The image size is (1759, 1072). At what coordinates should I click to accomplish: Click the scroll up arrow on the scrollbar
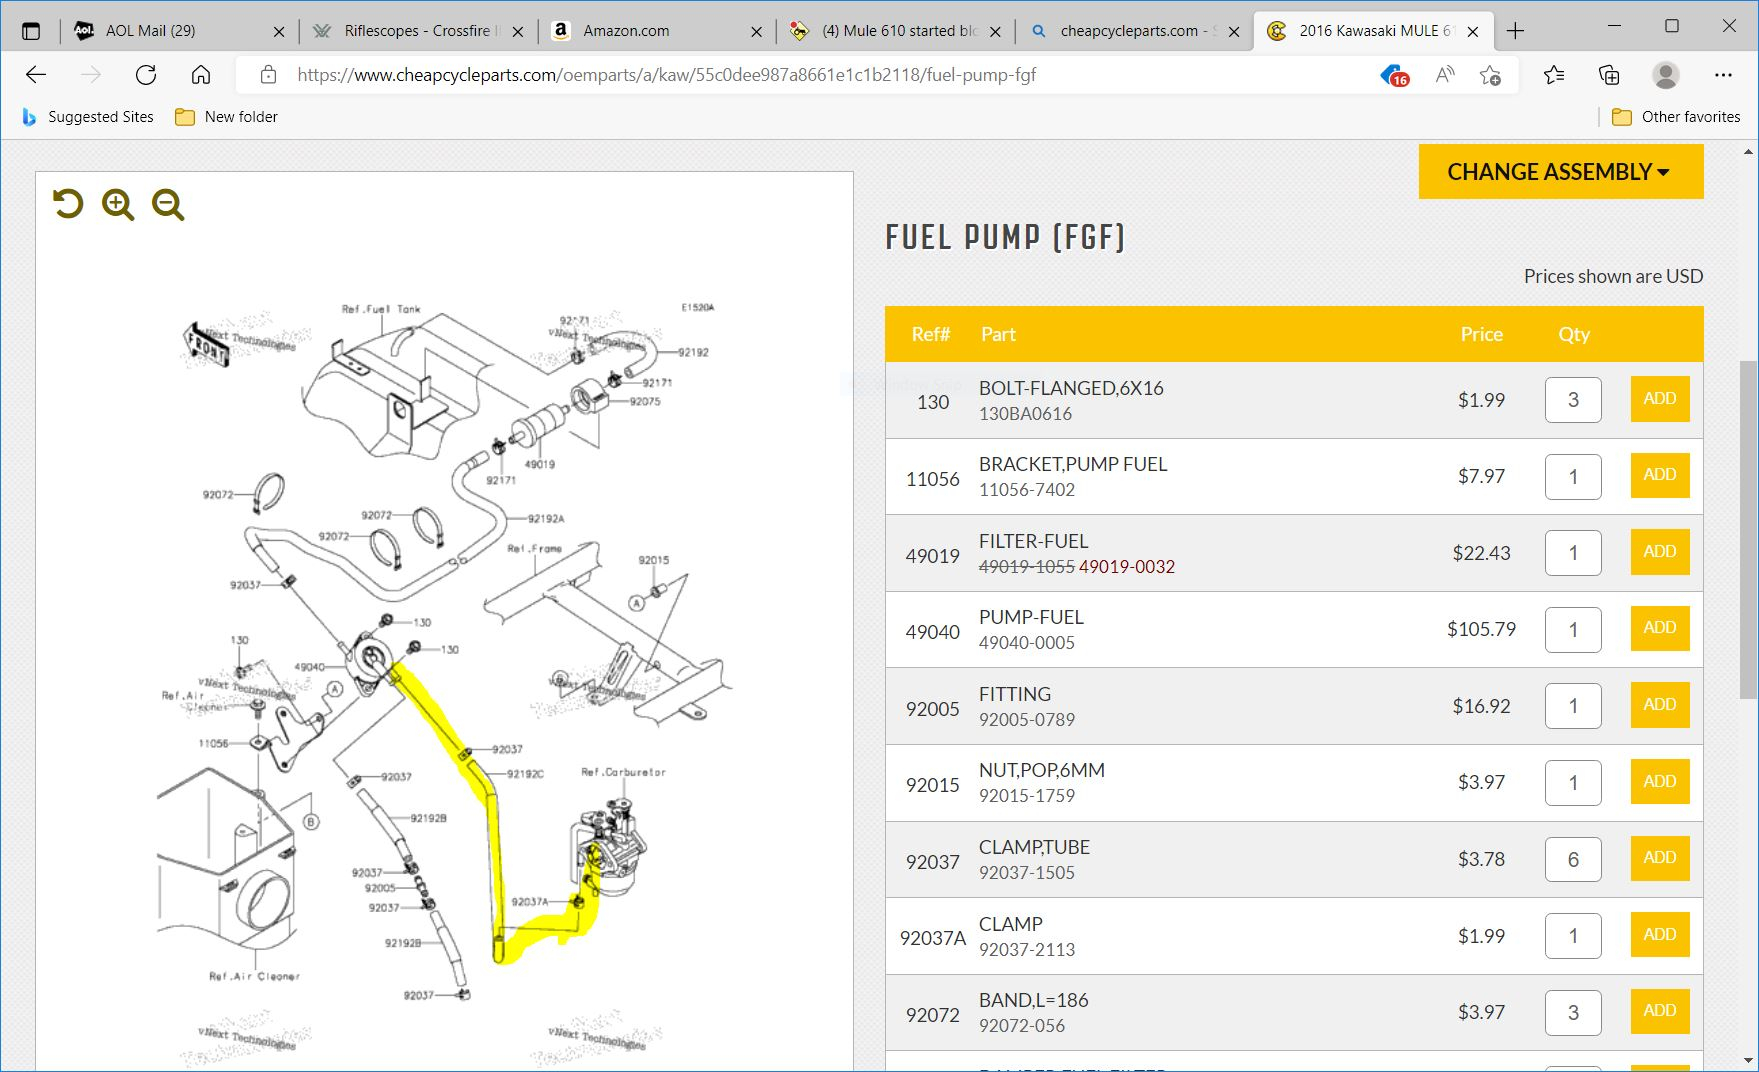[1748, 152]
